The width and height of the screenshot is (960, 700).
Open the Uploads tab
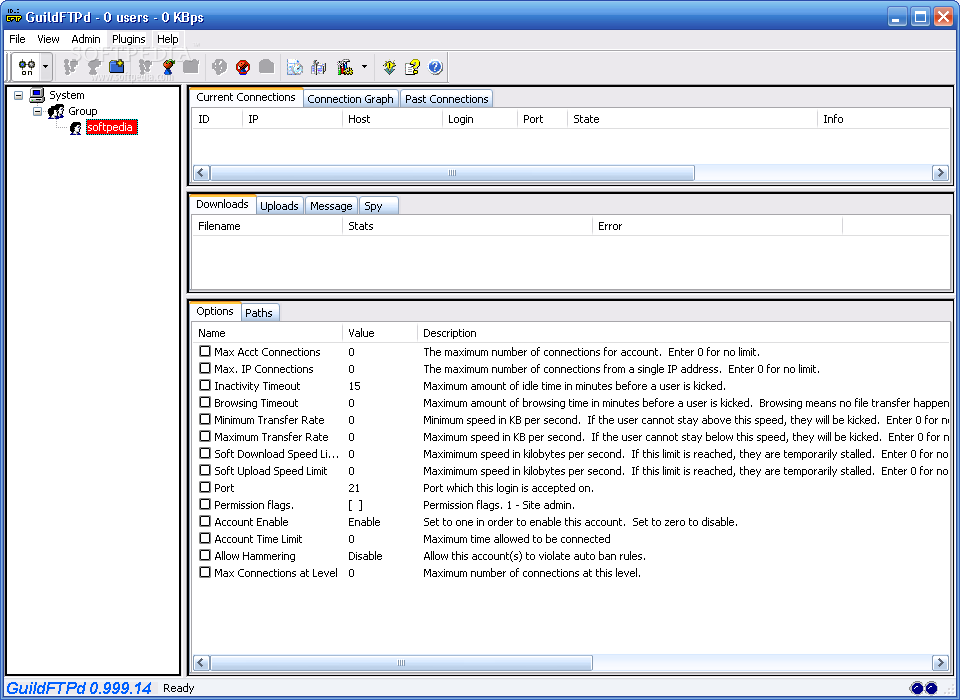pos(279,206)
